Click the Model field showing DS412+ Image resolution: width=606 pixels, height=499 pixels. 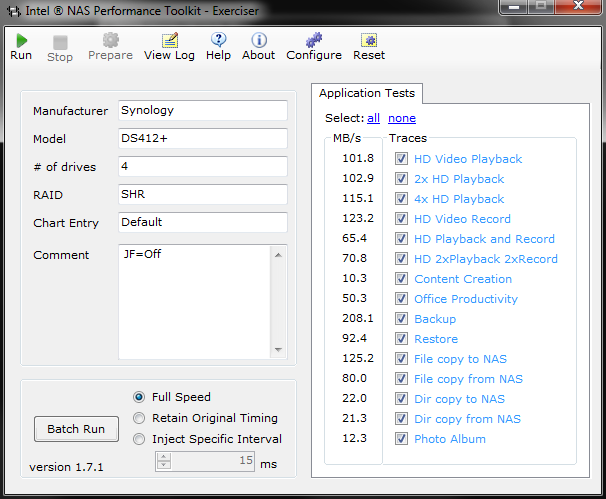tap(203, 138)
